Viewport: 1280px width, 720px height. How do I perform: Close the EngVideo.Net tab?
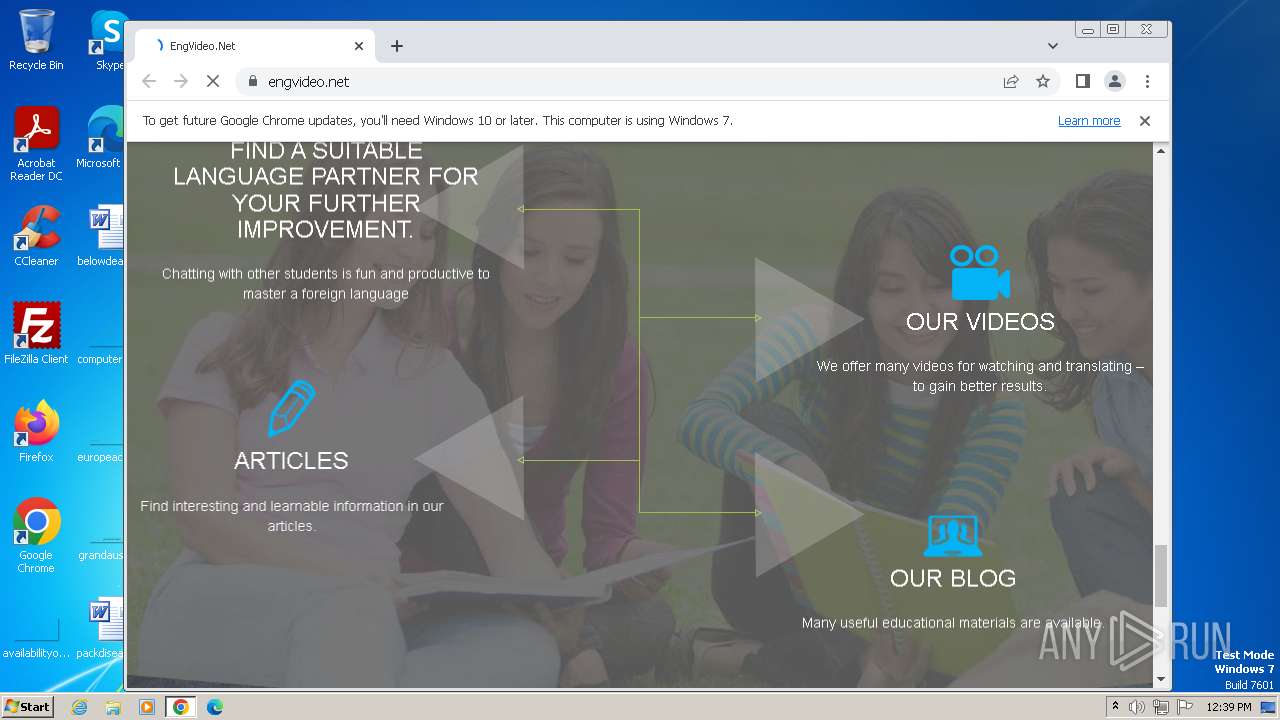click(359, 46)
